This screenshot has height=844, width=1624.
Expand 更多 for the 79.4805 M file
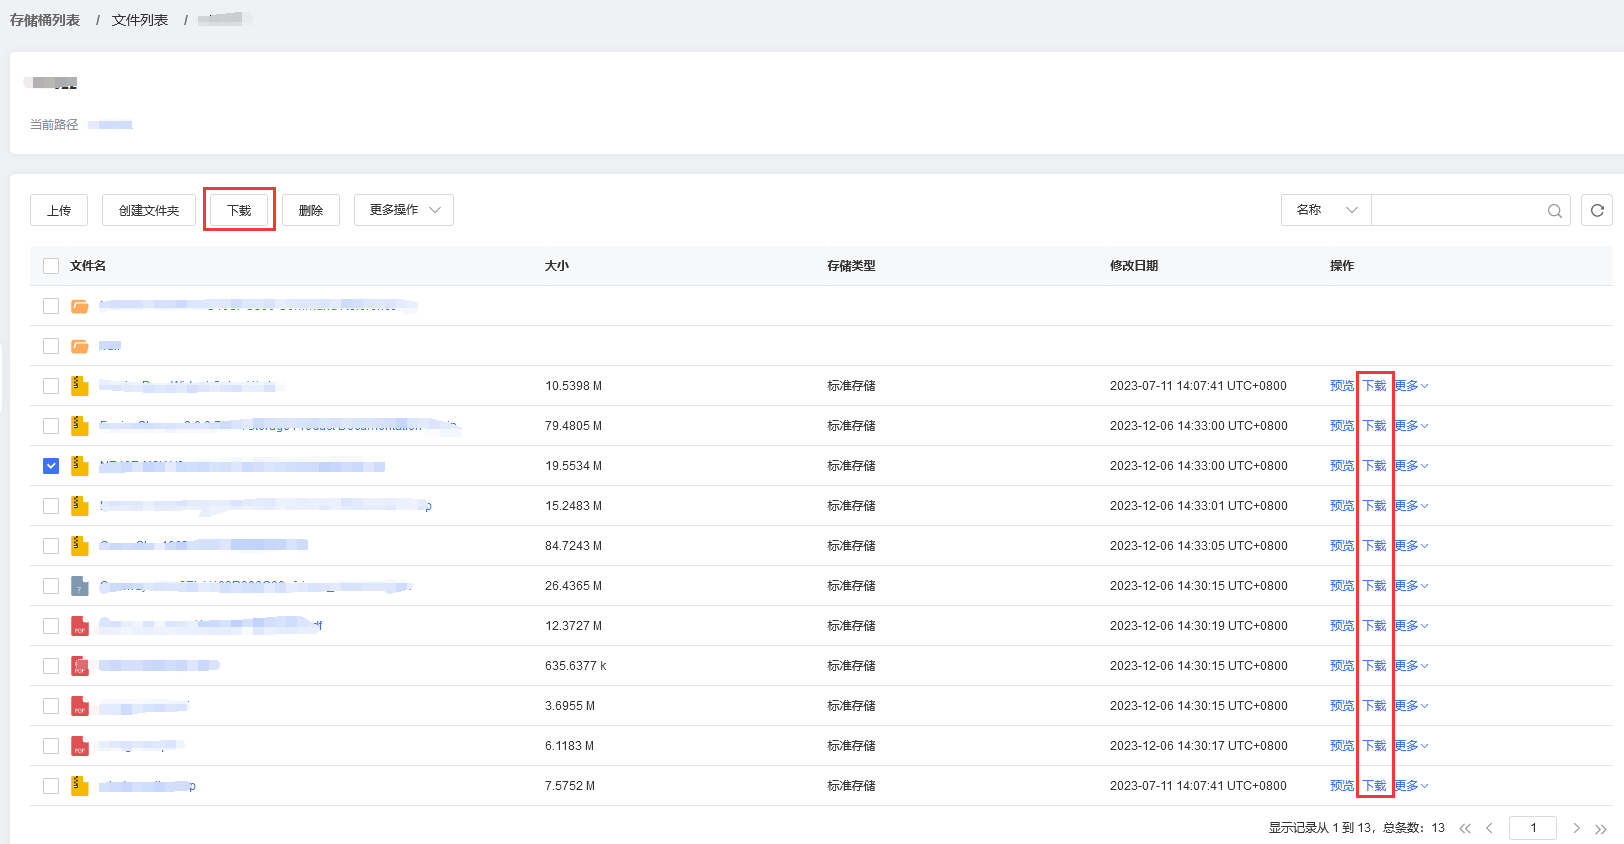[x=1411, y=426]
